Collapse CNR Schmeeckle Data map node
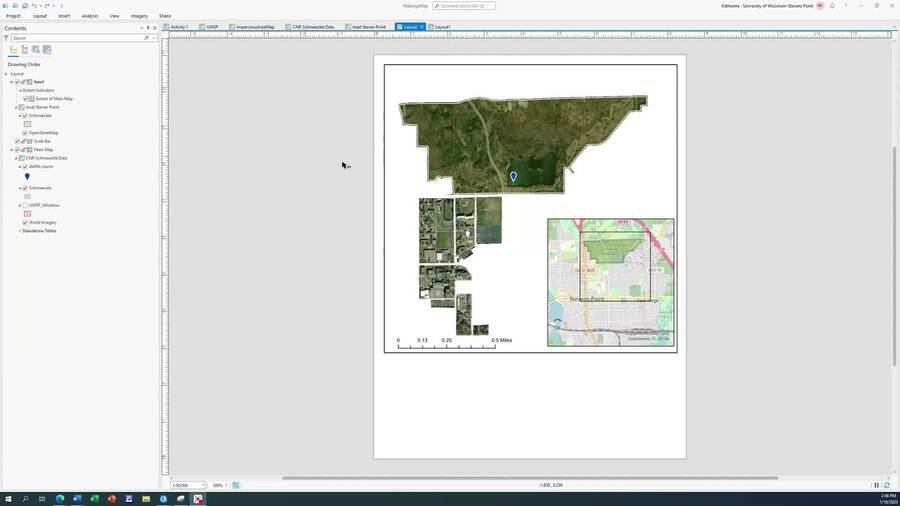This screenshot has width=900, height=506. 16,158
